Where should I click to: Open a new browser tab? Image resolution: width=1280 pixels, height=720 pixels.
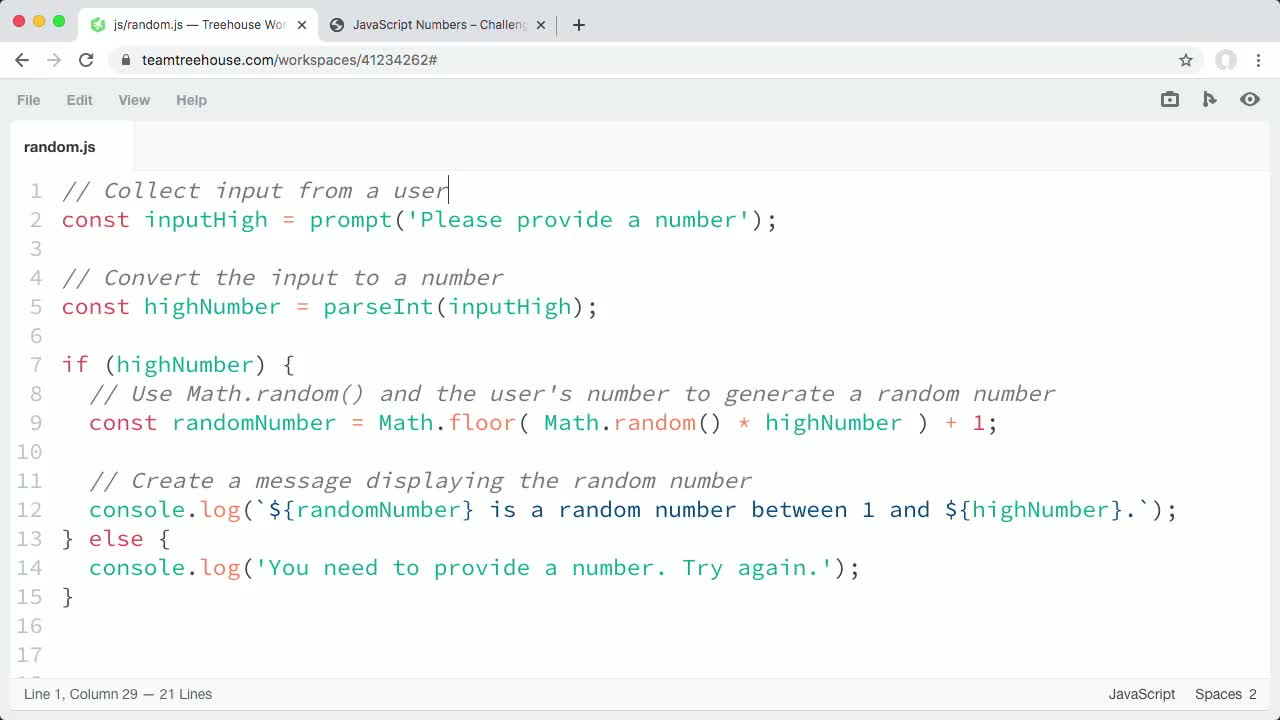579,25
